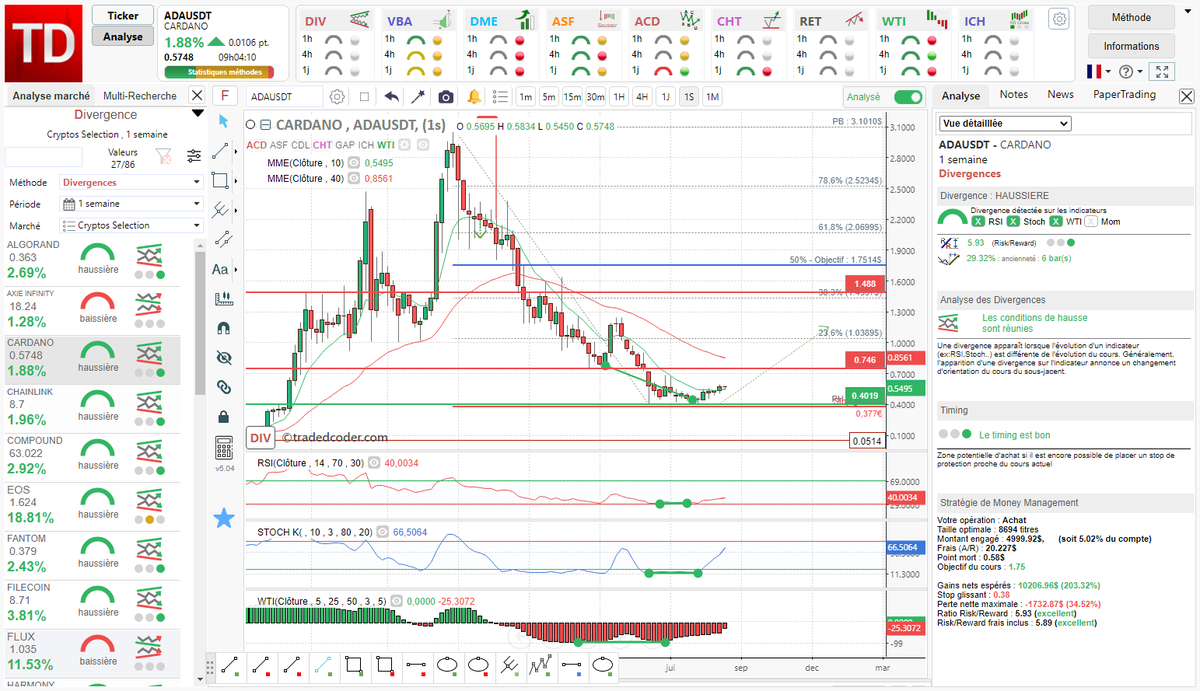Click the red 1.488 price level label
This screenshot has width=1200, height=691.
[864, 284]
